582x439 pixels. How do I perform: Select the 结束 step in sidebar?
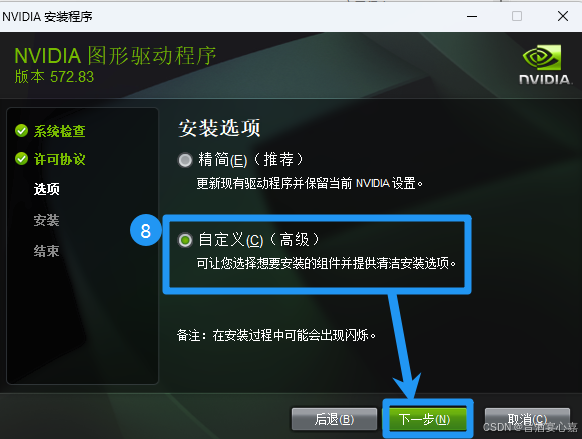[46, 251]
